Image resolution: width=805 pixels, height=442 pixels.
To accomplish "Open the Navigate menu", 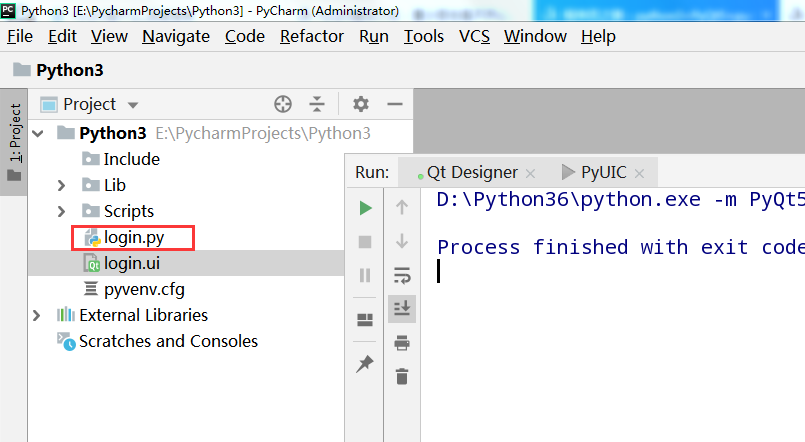I will click(176, 36).
